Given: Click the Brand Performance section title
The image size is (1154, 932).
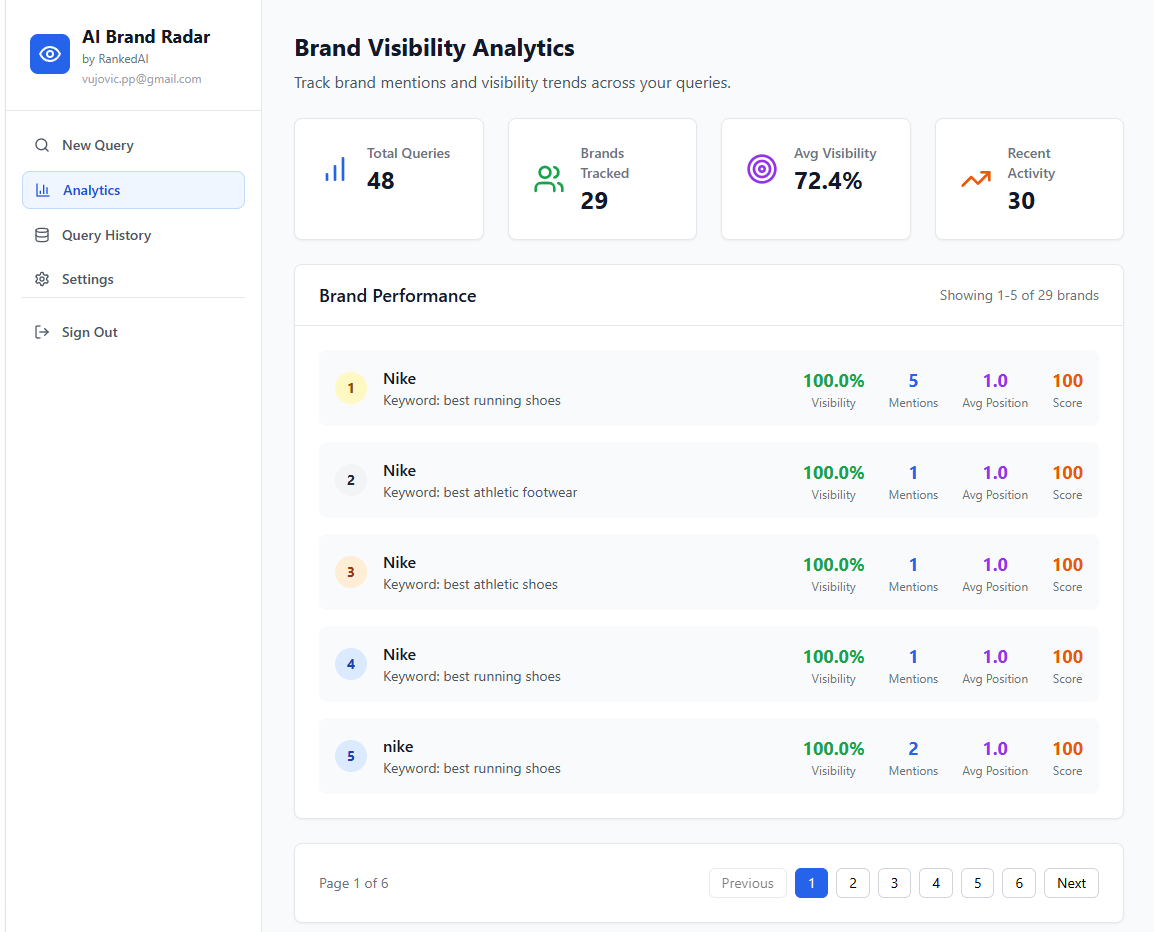Looking at the screenshot, I should pyautogui.click(x=397, y=296).
